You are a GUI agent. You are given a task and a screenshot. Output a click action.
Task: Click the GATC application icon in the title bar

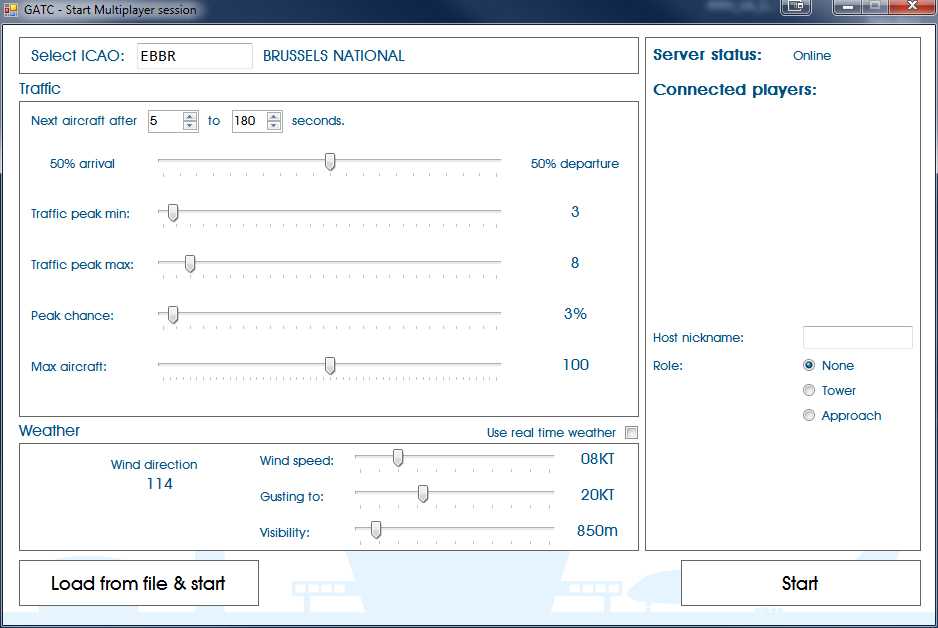coord(10,9)
